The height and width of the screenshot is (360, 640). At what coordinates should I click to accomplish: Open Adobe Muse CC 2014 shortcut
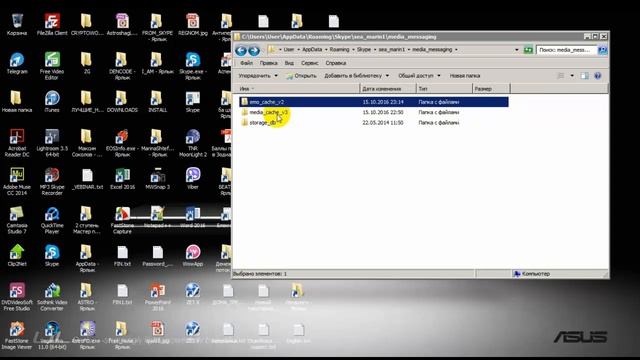(x=17, y=182)
